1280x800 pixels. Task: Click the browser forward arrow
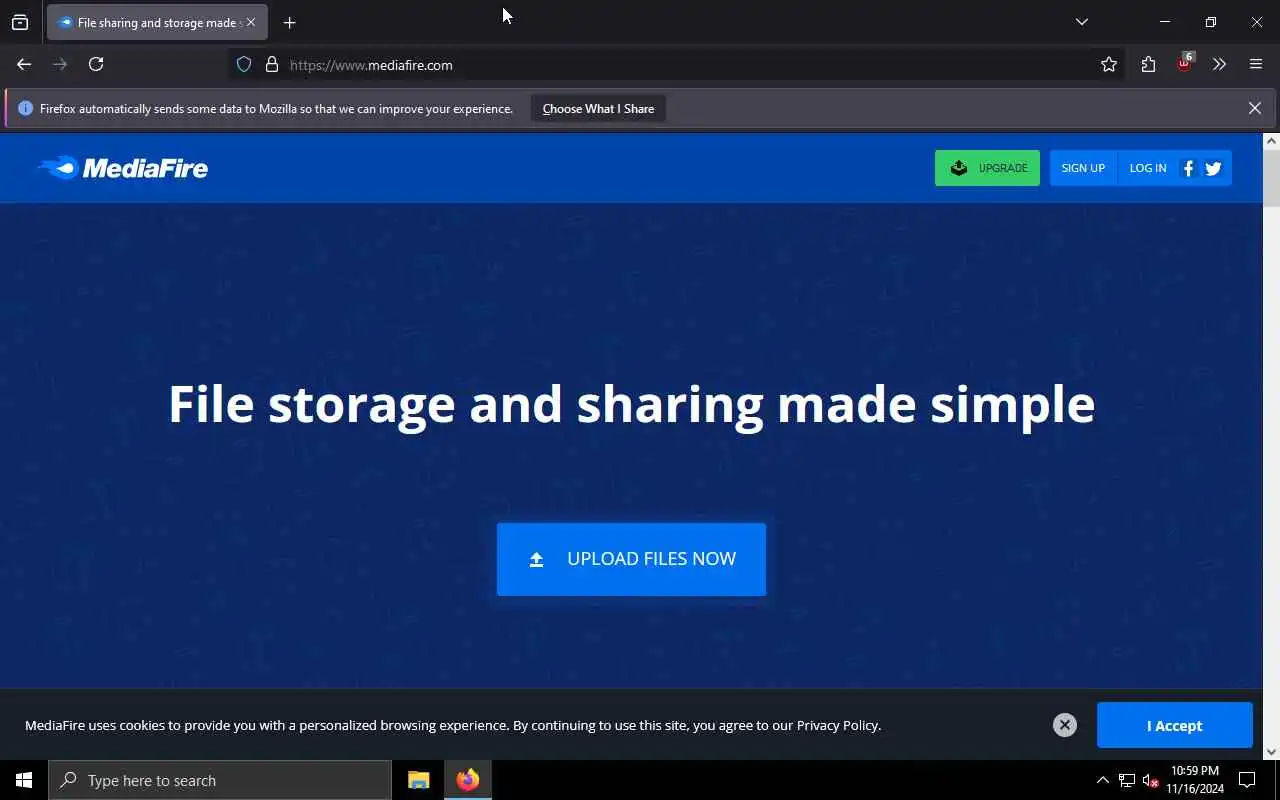[60, 64]
